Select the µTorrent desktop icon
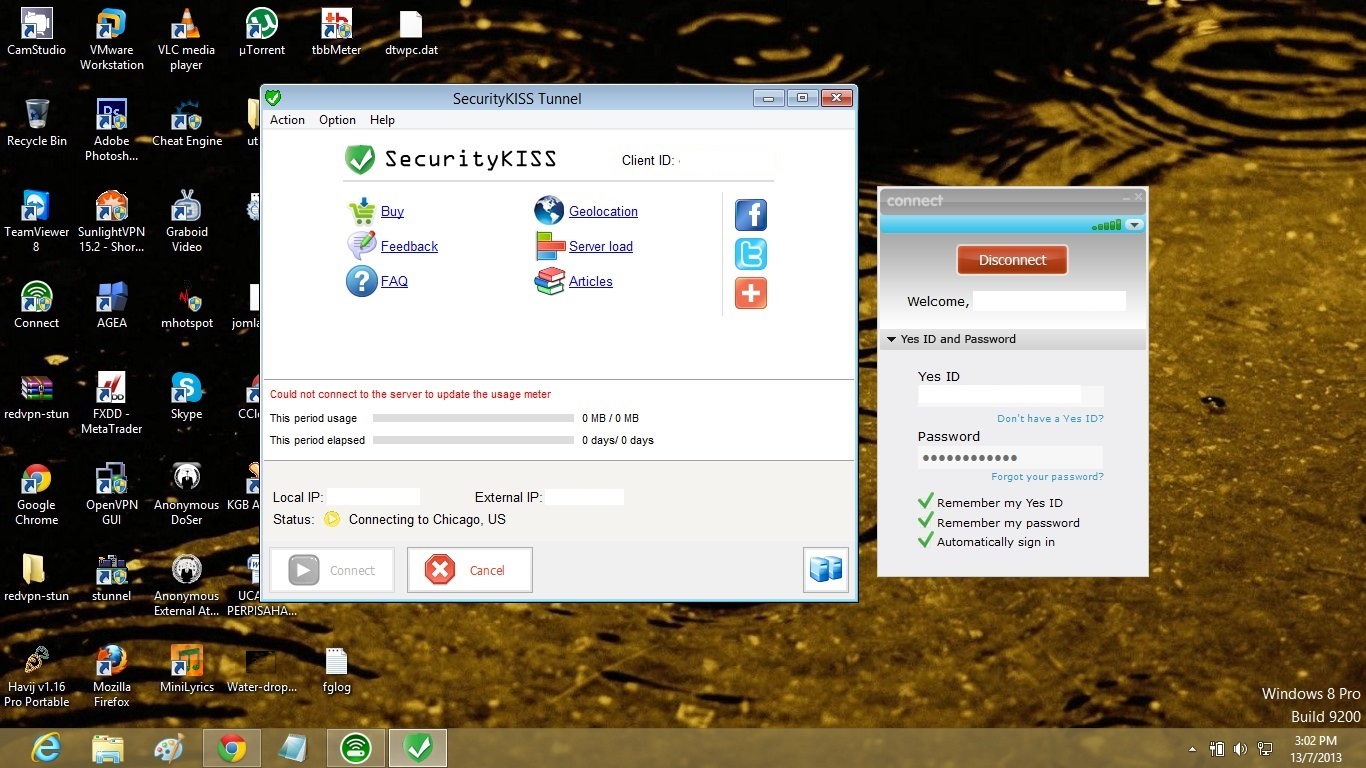The width and height of the screenshot is (1366, 768). [x=262, y=32]
